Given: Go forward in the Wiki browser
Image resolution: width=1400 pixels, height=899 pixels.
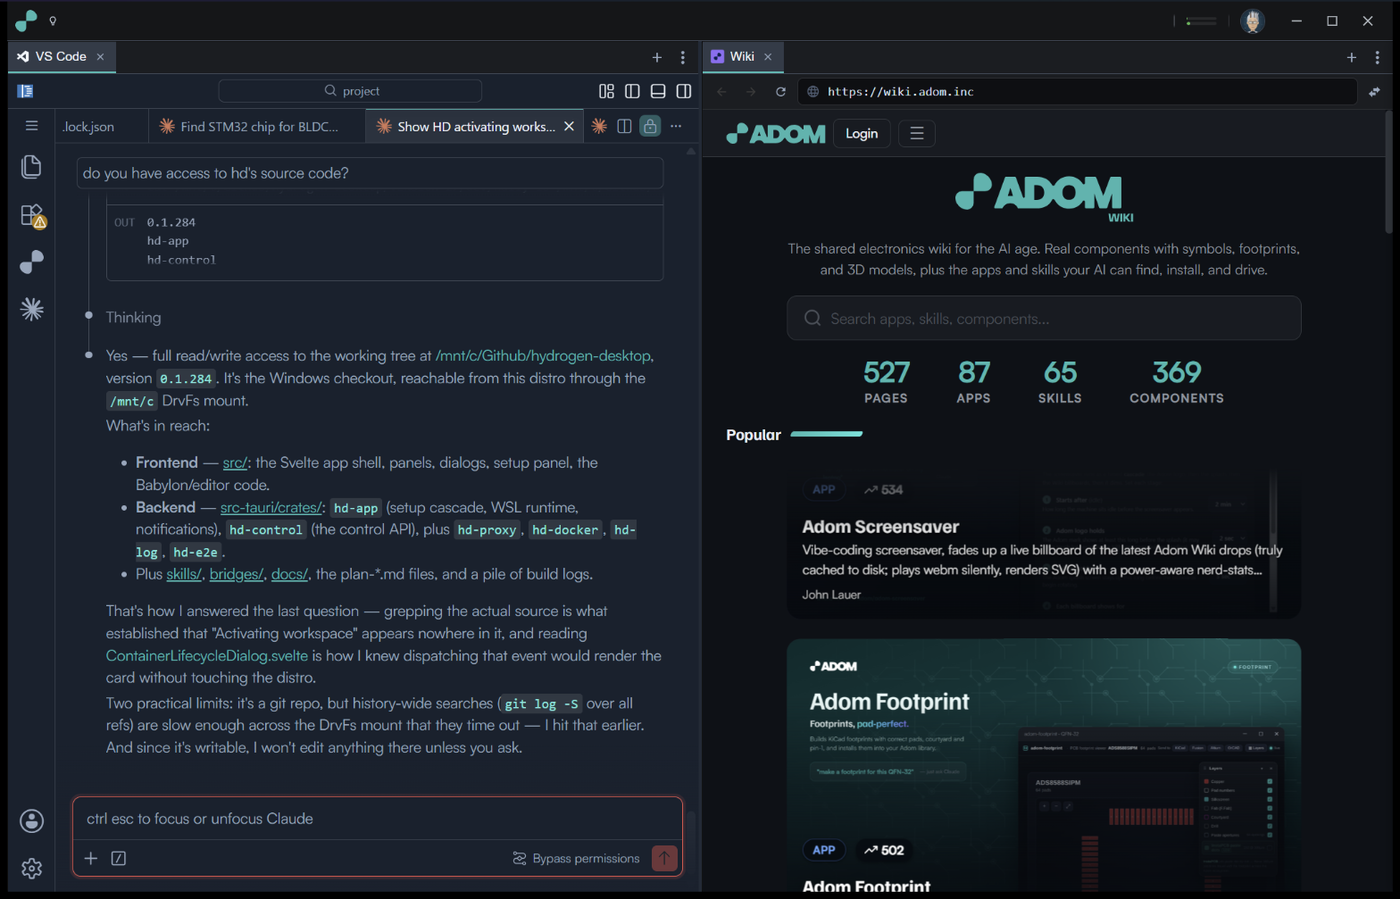Looking at the screenshot, I should coord(751,91).
